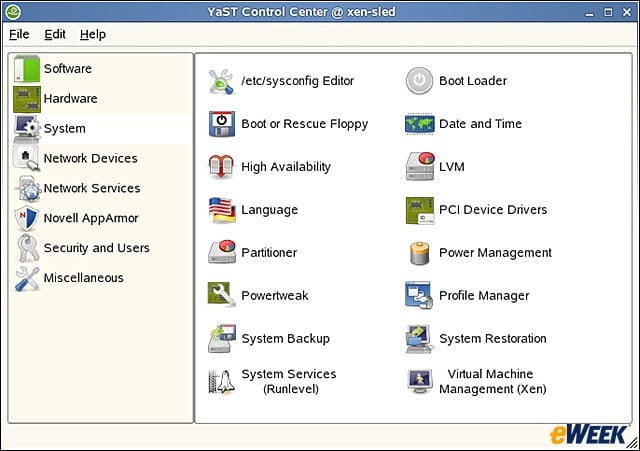This screenshot has height=451, width=640.
Task: Click the Miscellaneous label
Action: 84,278
